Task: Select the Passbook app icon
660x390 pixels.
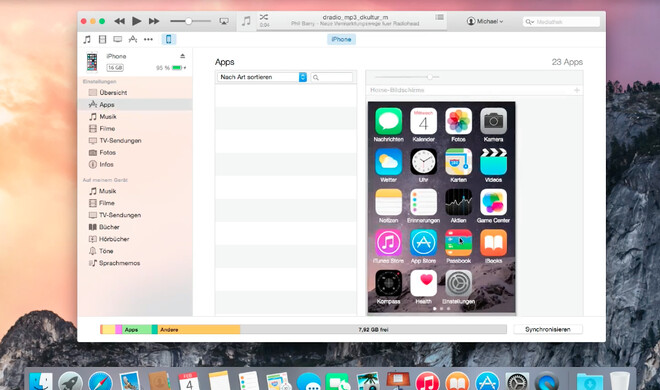Action: point(458,243)
